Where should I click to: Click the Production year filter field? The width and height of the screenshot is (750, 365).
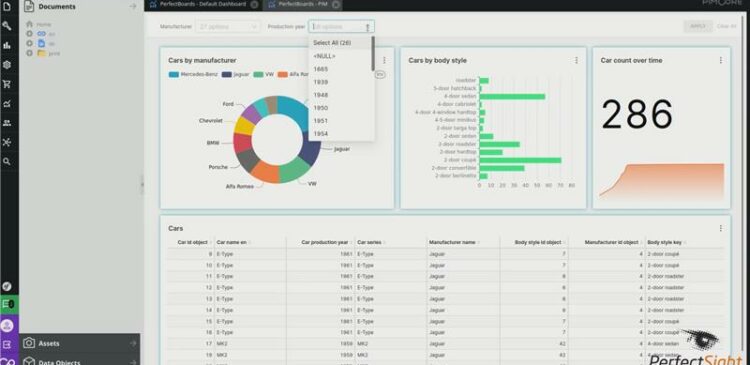[x=342, y=27]
